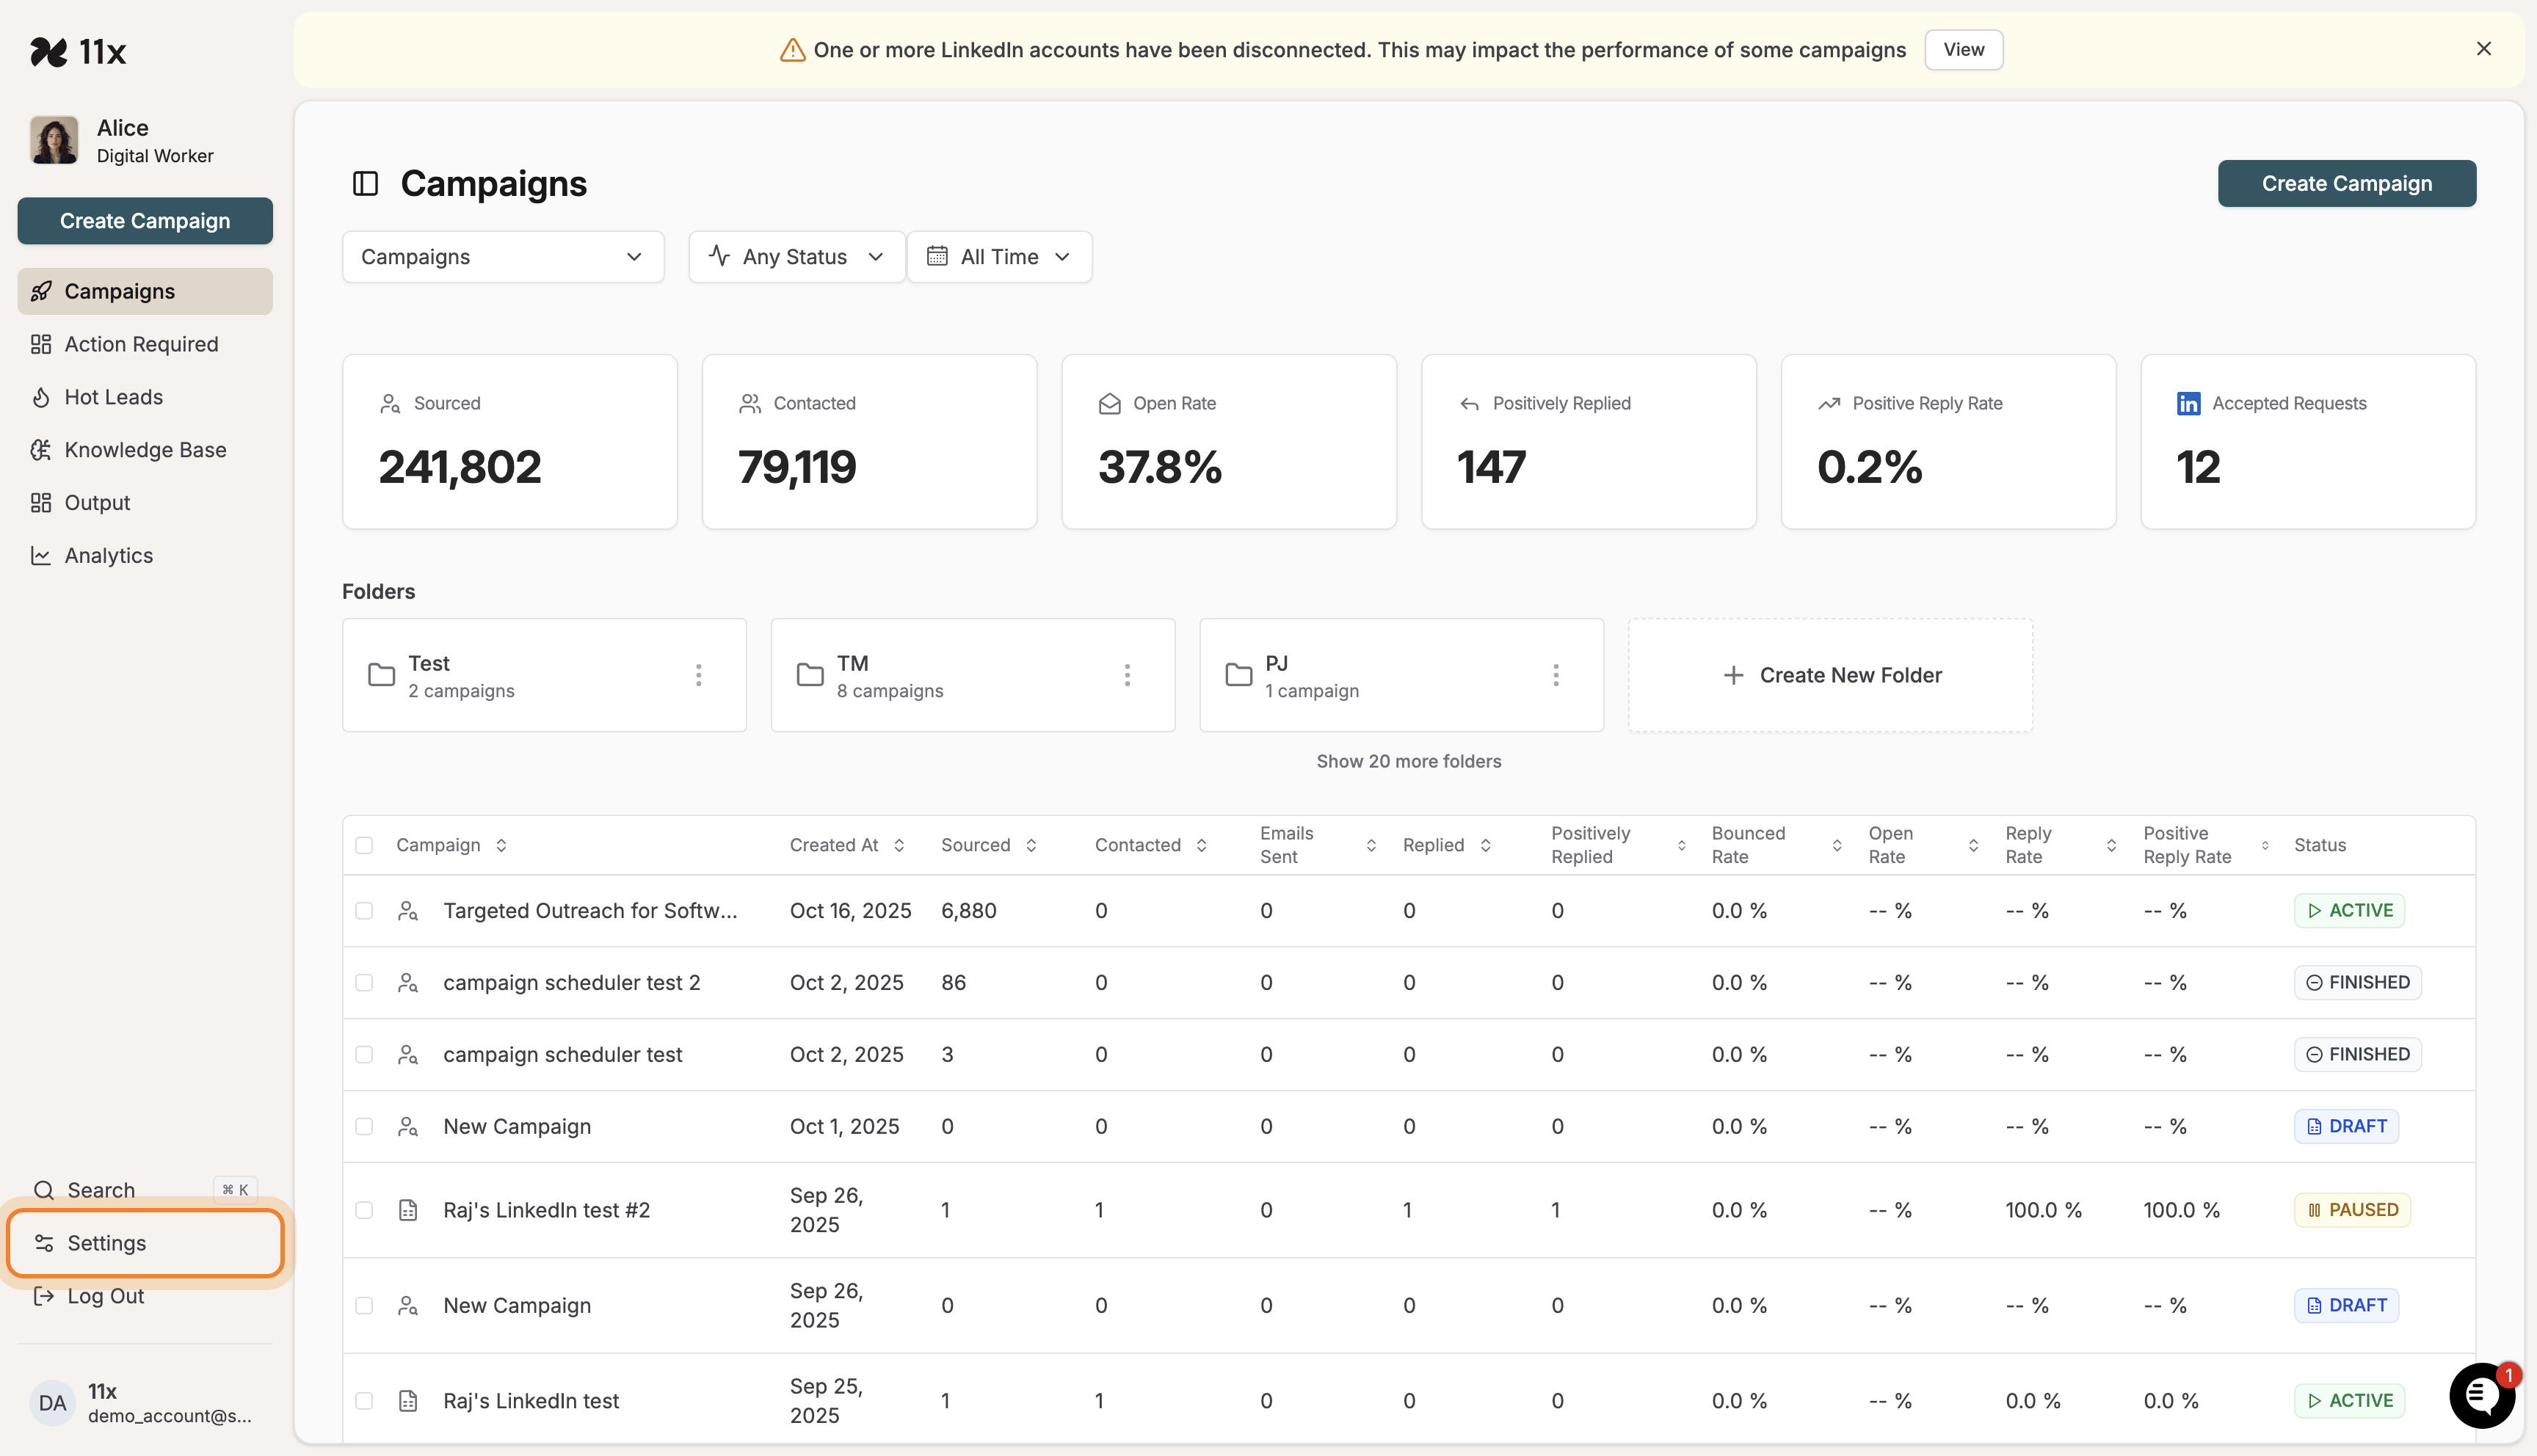Open the Output panel icon
The width and height of the screenshot is (2537, 1456).
click(41, 502)
